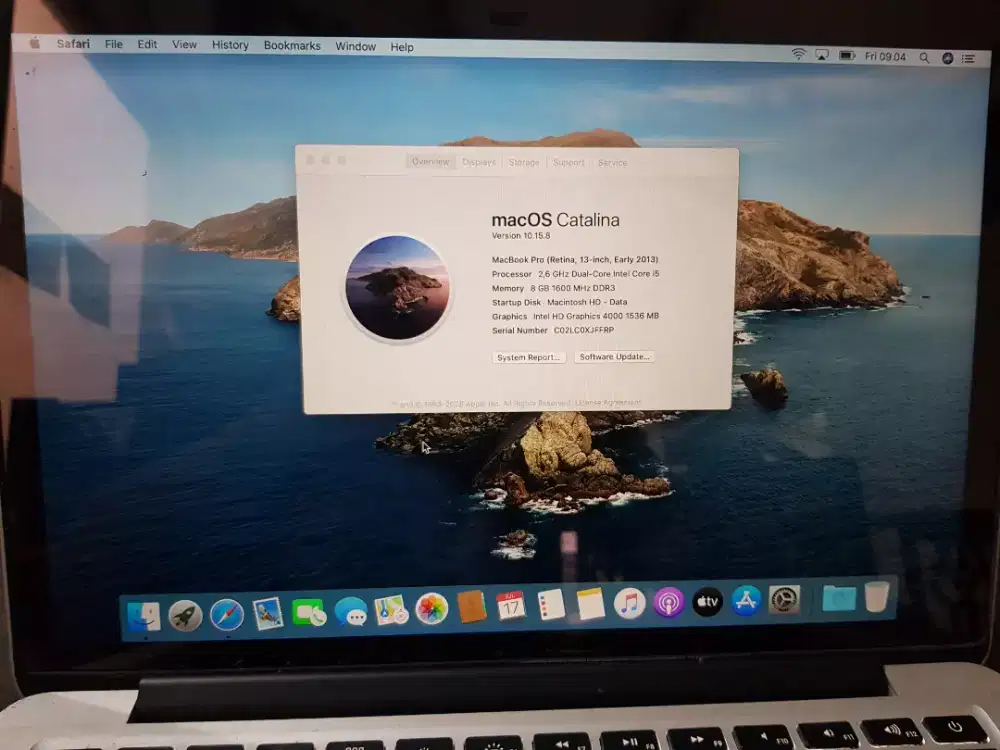Open Music app in Dock

629,603
